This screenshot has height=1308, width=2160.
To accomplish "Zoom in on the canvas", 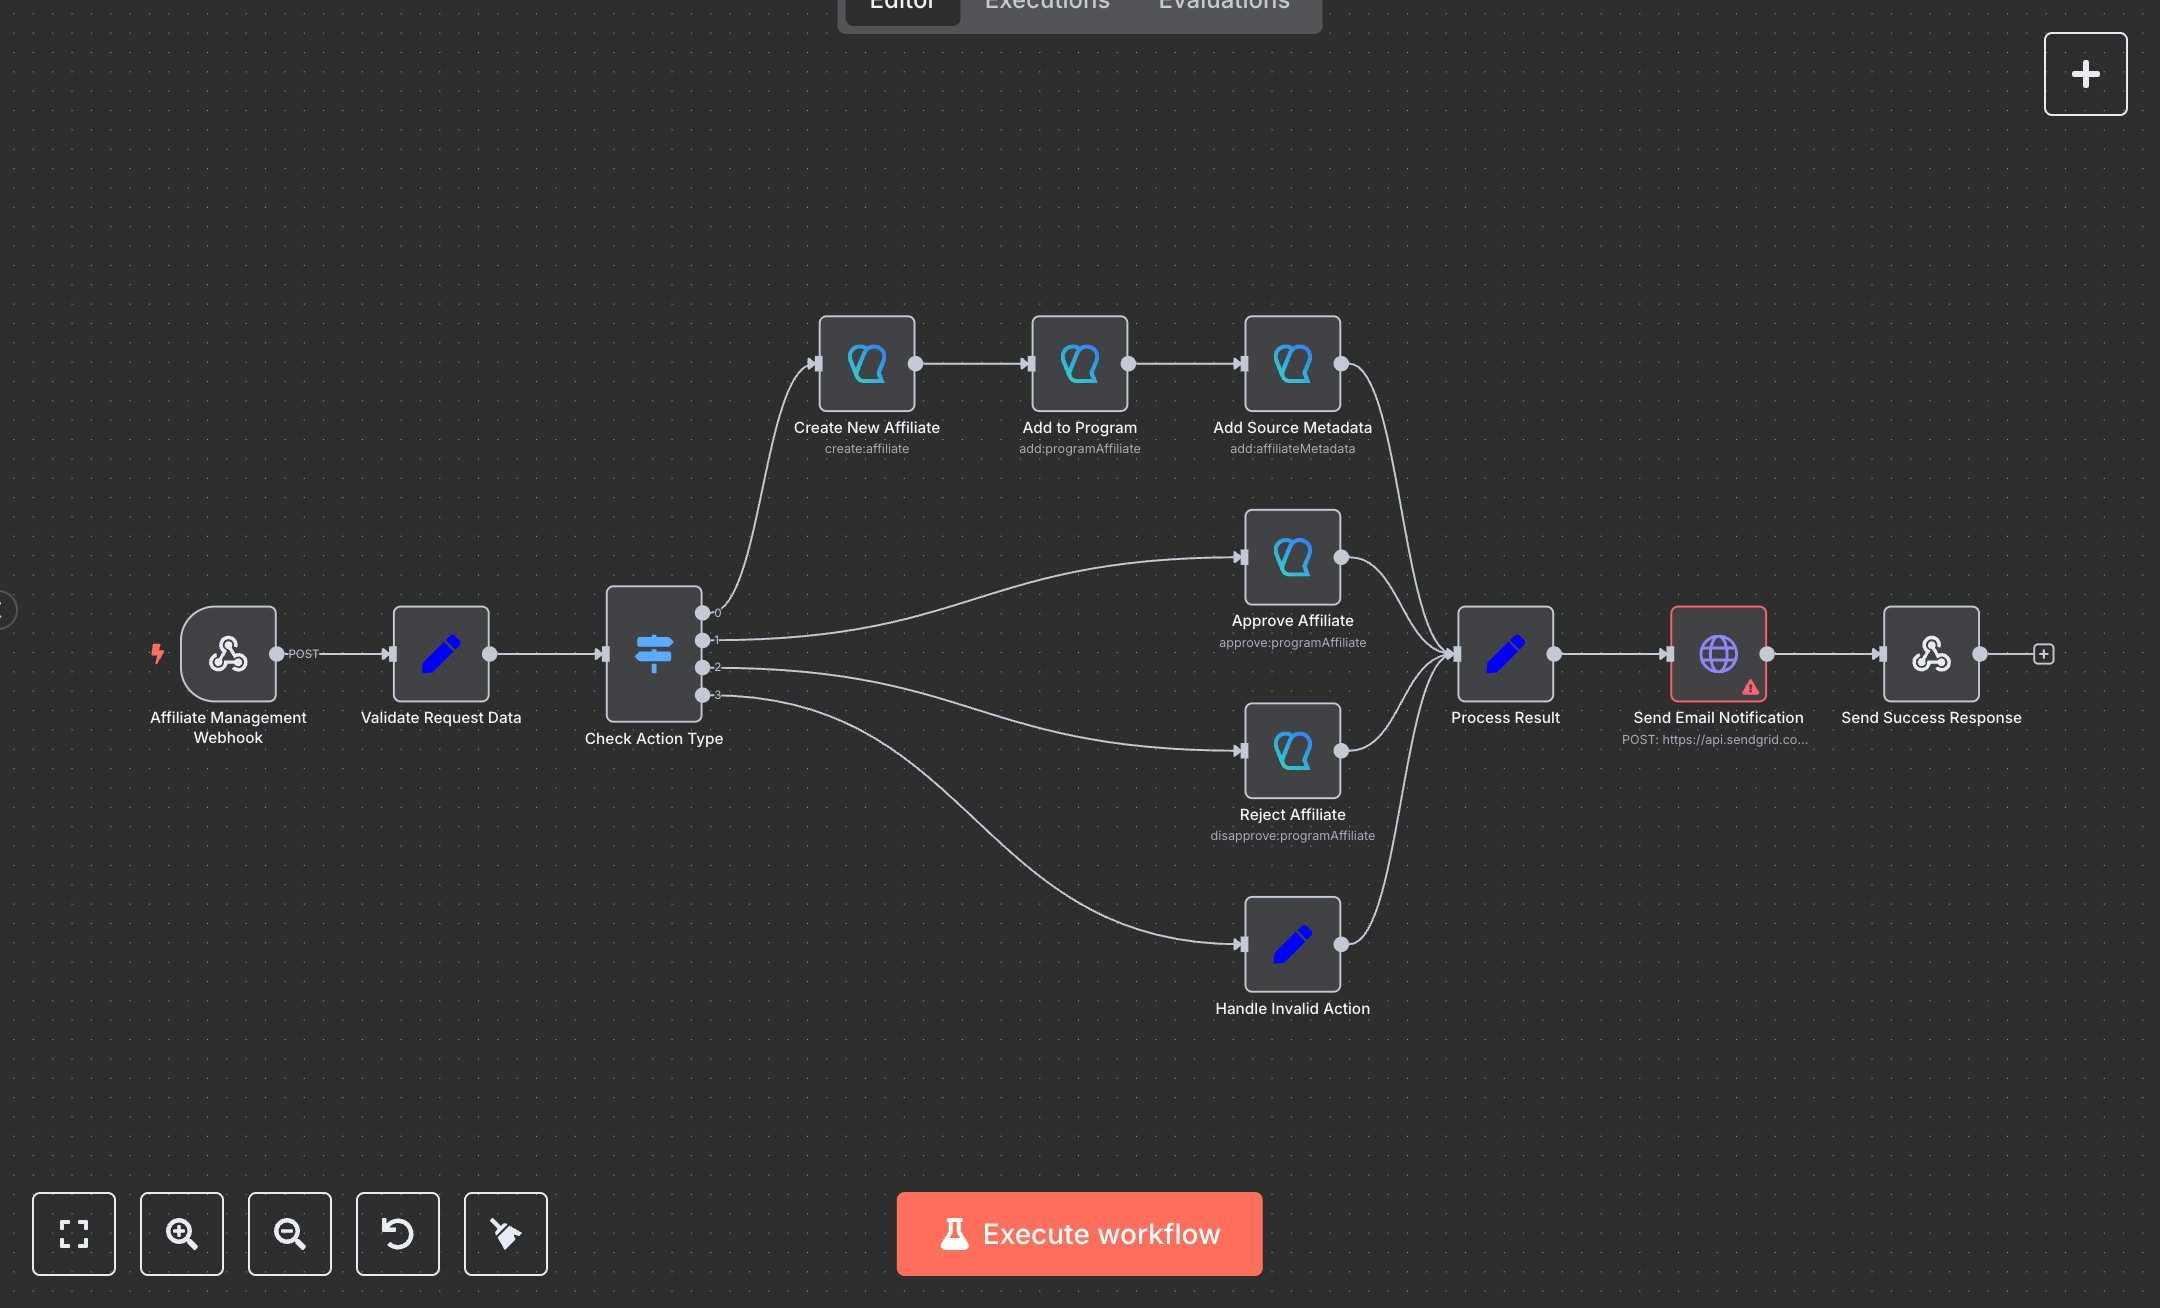I will tap(182, 1234).
